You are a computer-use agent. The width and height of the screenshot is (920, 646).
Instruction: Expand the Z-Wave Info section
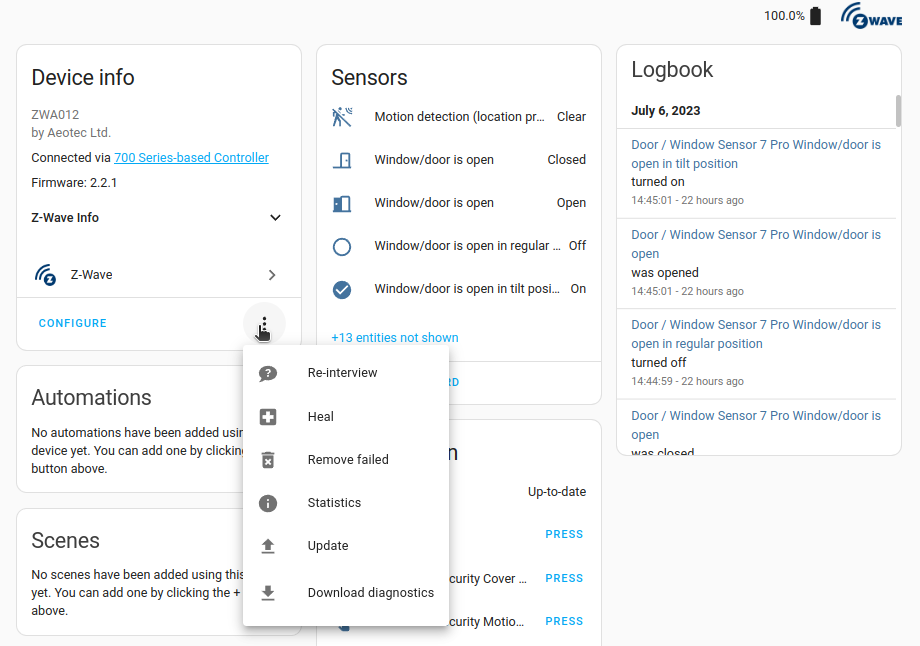[x=275, y=218]
